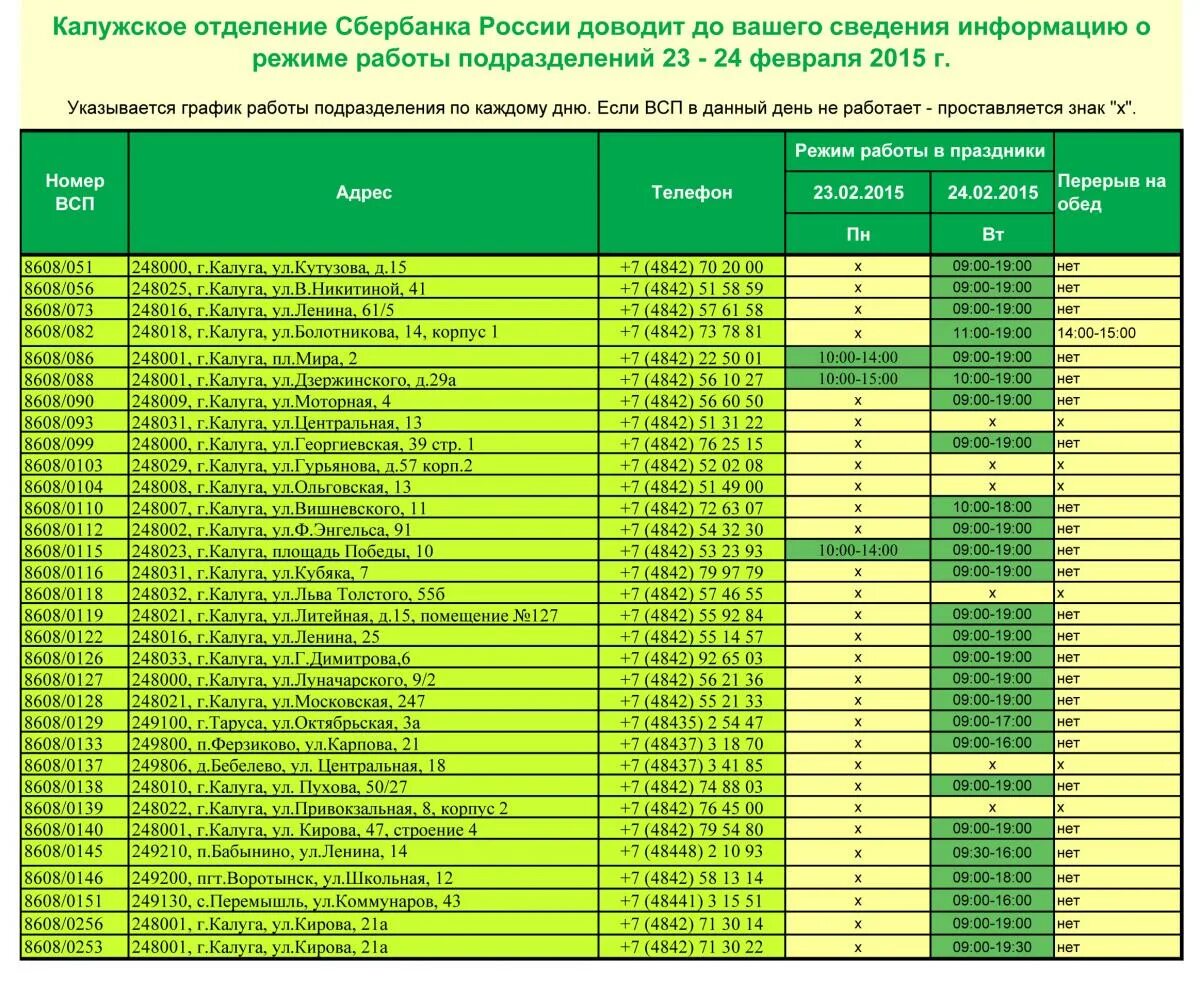Click the '09:00-19:30' hours cell
Viewport: 1200px width, 982px height.
[992, 946]
